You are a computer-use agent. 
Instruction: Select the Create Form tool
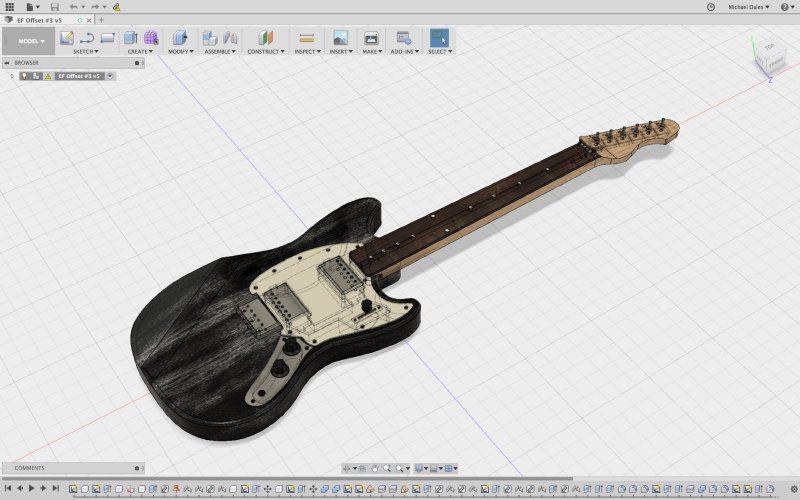151,38
